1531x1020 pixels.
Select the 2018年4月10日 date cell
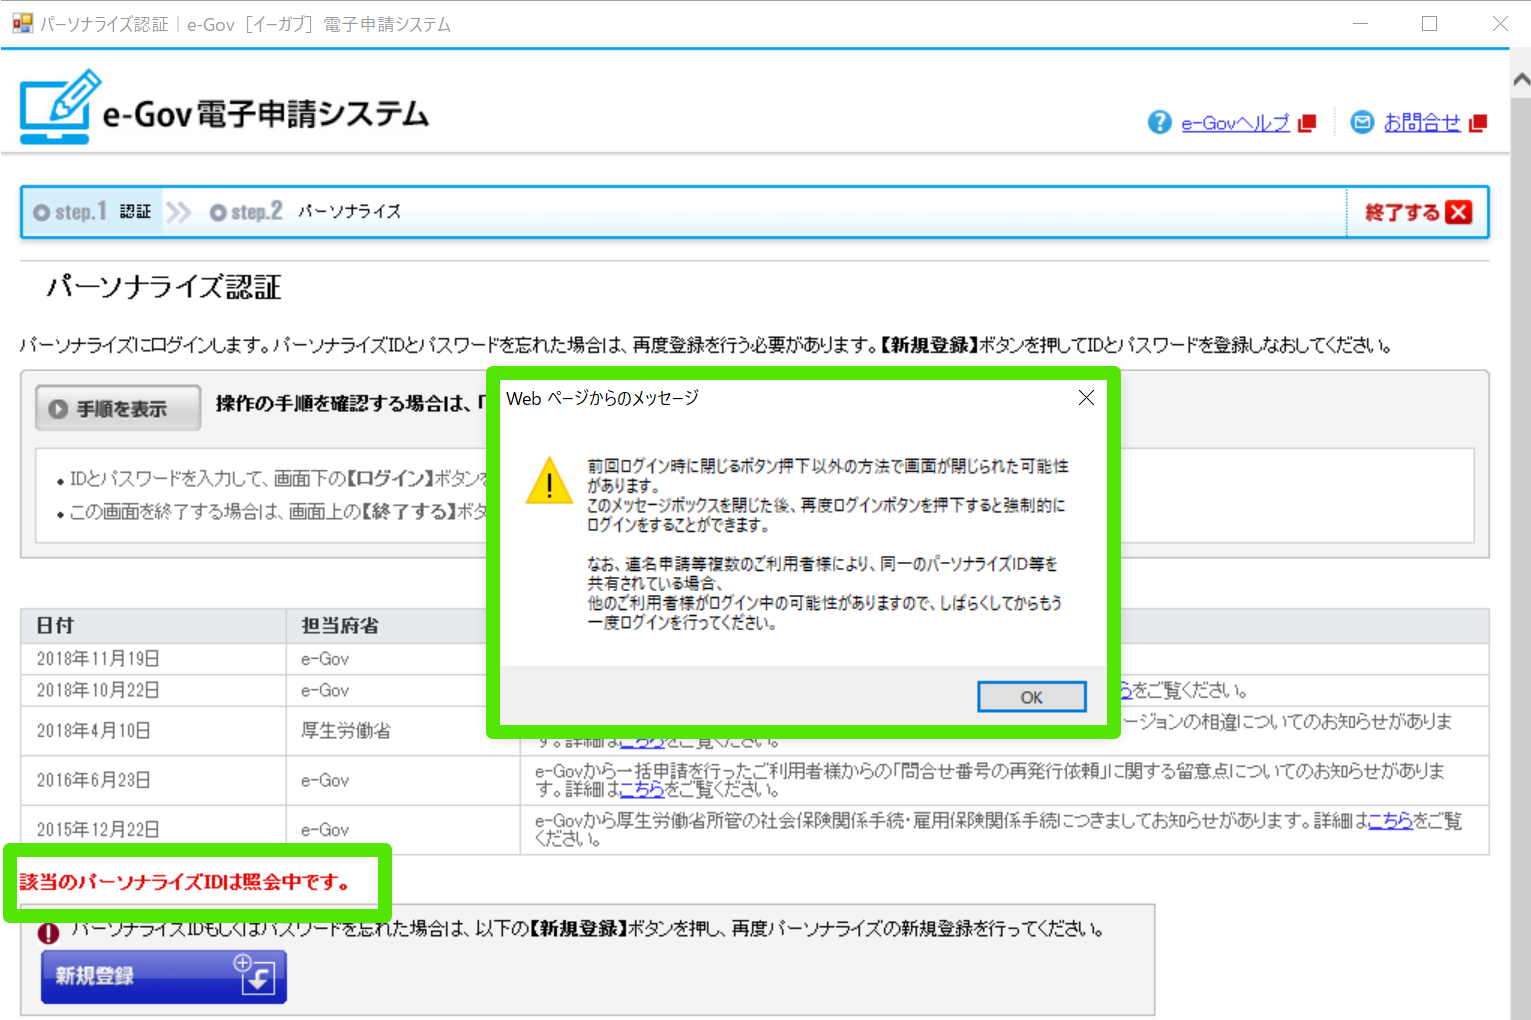tap(154, 731)
